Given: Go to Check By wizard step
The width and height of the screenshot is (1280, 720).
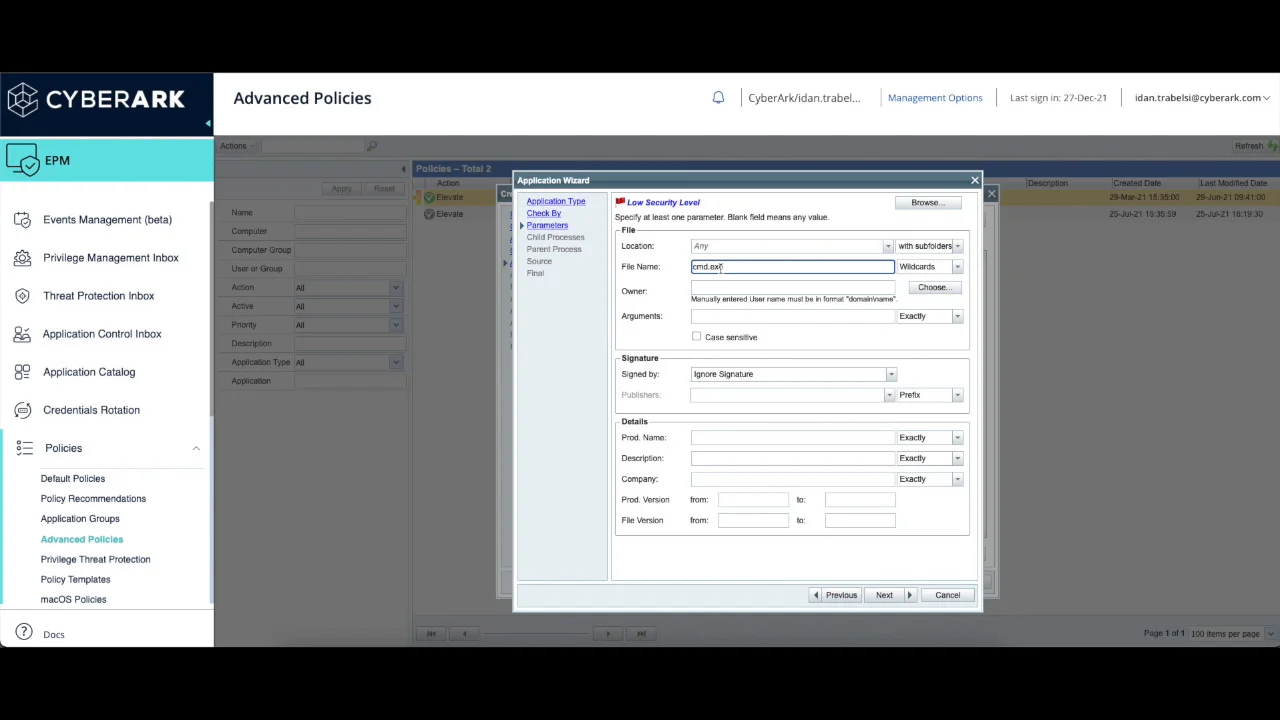Looking at the screenshot, I should coord(544,213).
